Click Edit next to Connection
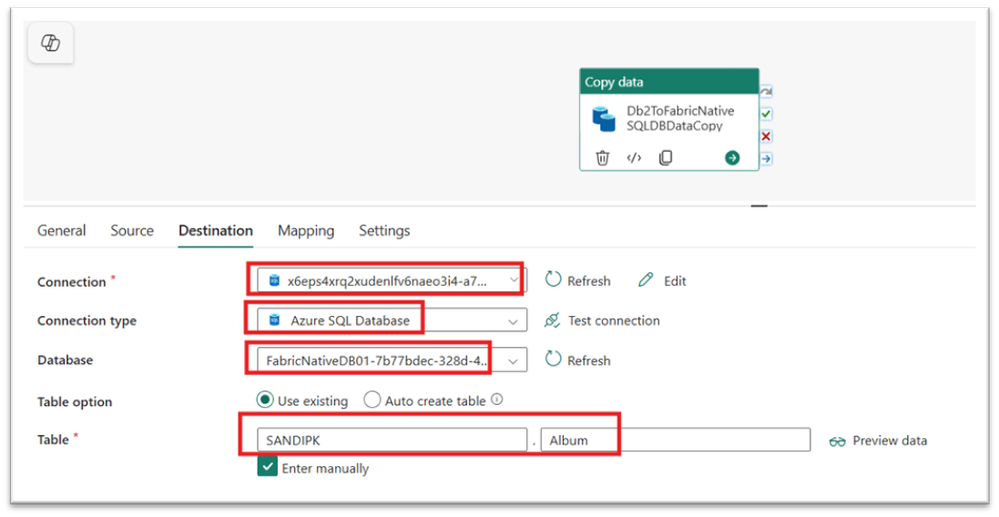The image size is (999, 517). (663, 281)
